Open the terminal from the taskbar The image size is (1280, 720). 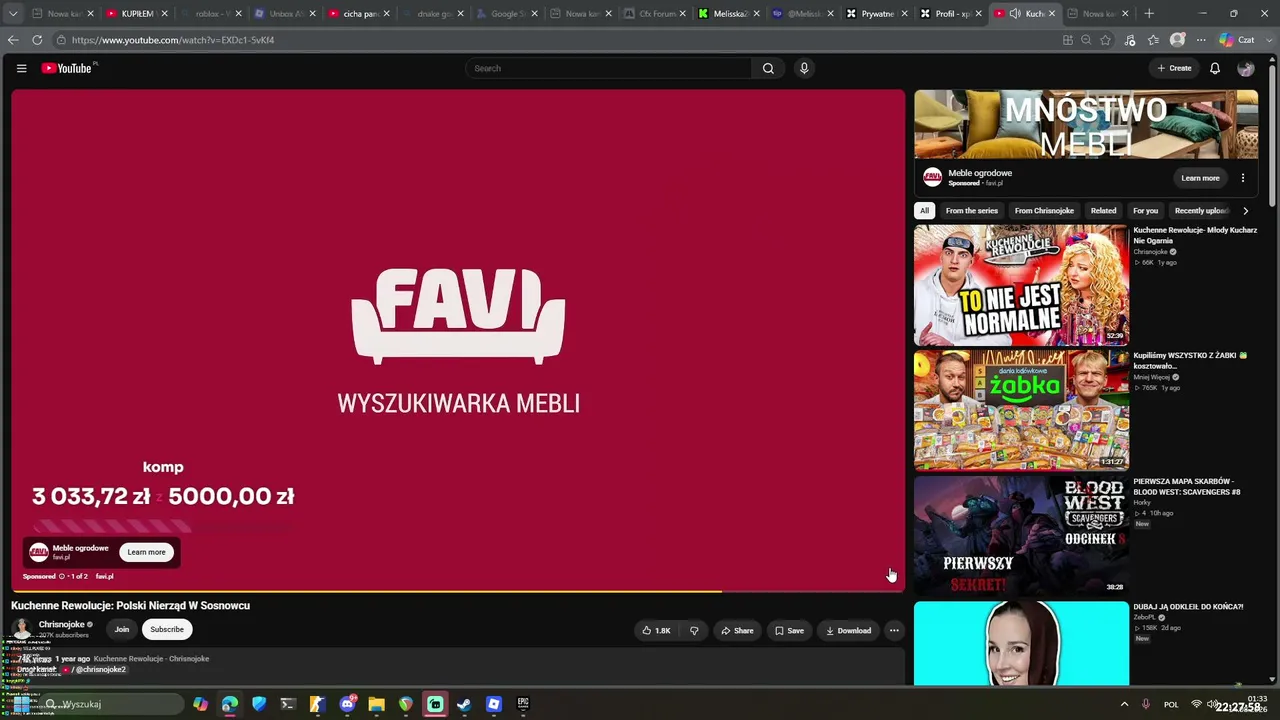[288, 704]
